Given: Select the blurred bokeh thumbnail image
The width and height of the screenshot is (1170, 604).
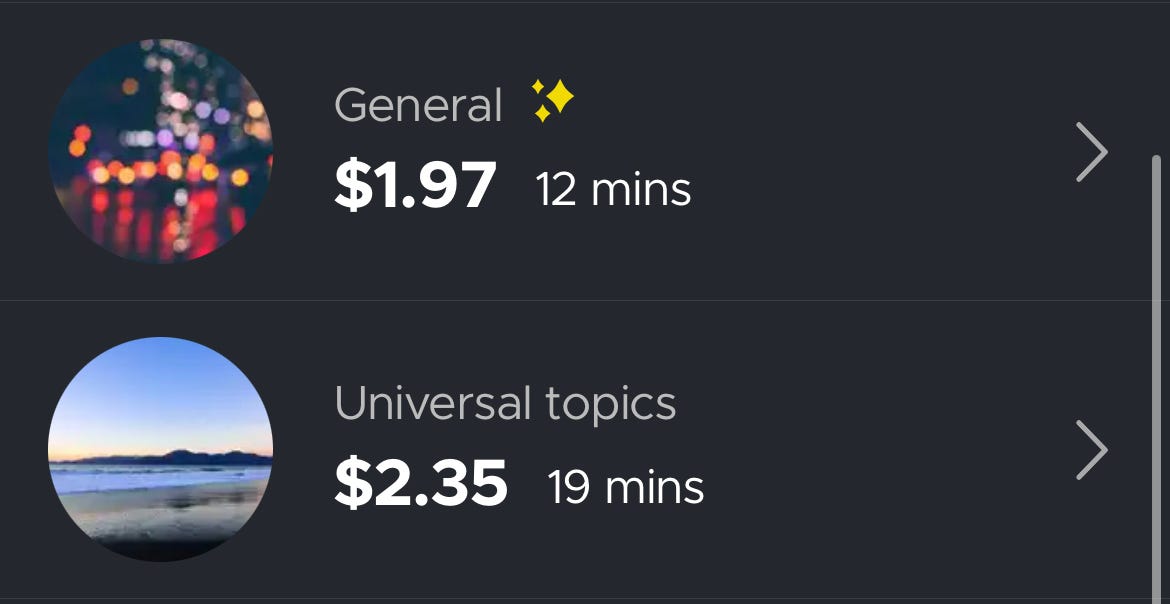Looking at the screenshot, I should coord(160,150).
